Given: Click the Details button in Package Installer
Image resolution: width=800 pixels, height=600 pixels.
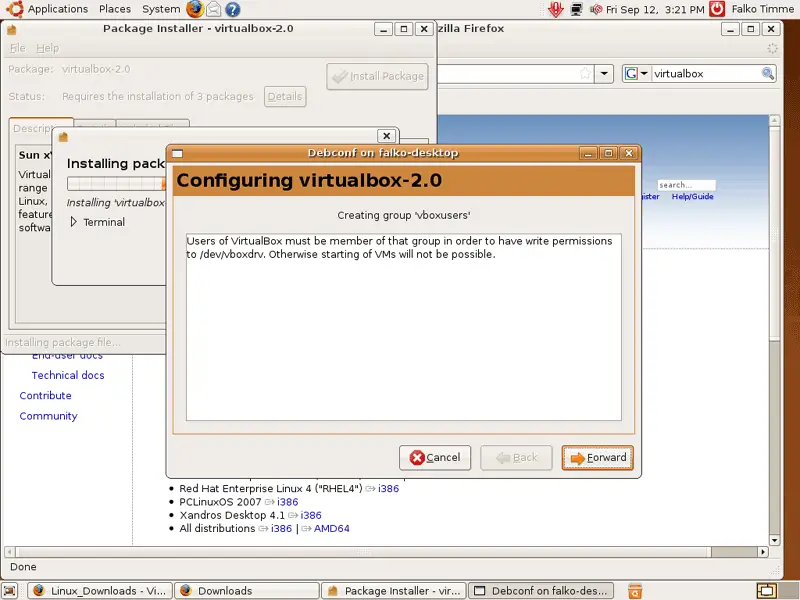Looking at the screenshot, I should pyautogui.click(x=285, y=96).
